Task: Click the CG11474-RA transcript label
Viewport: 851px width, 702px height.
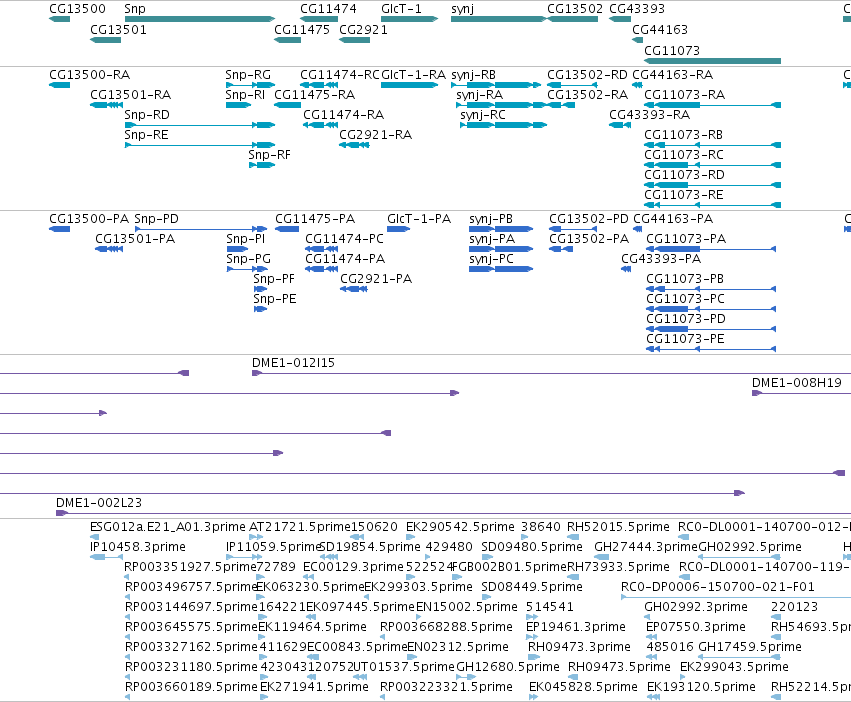Action: click(x=343, y=115)
